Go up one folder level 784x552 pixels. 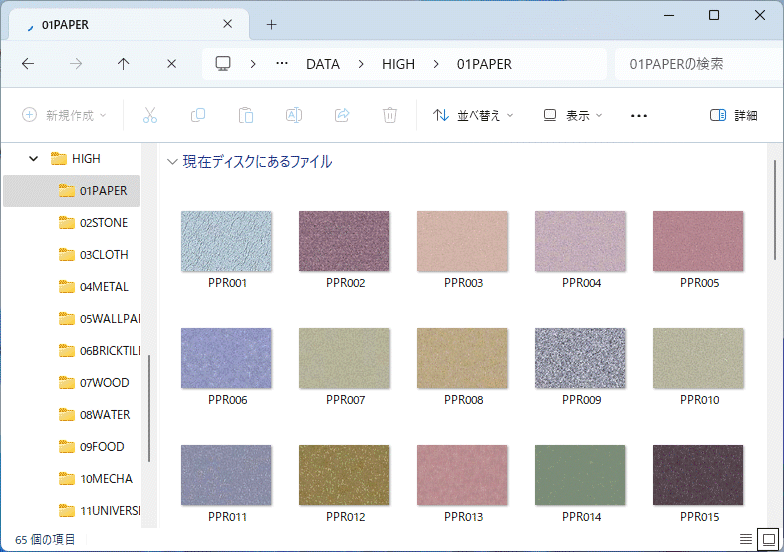tap(123, 64)
